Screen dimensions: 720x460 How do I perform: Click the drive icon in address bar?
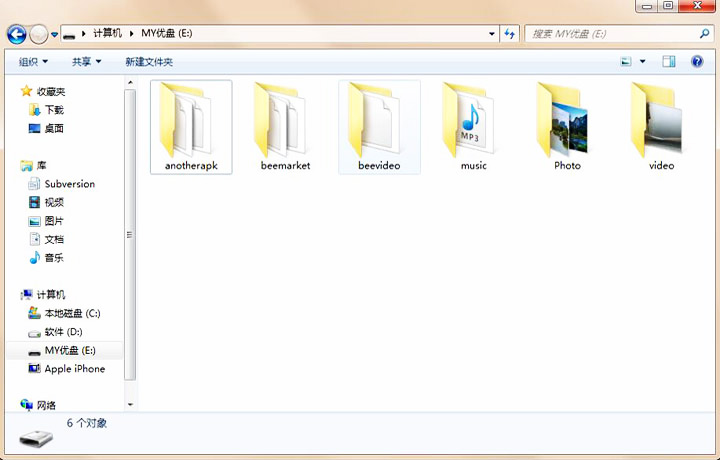(x=69, y=34)
